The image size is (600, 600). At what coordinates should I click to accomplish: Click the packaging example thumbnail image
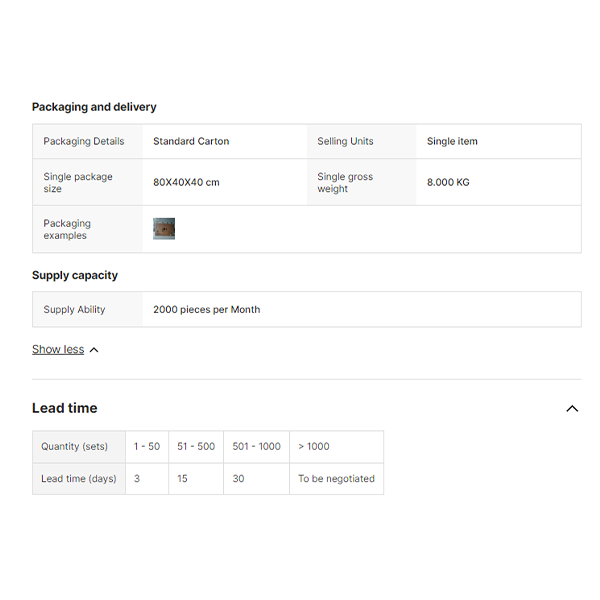coord(164,229)
